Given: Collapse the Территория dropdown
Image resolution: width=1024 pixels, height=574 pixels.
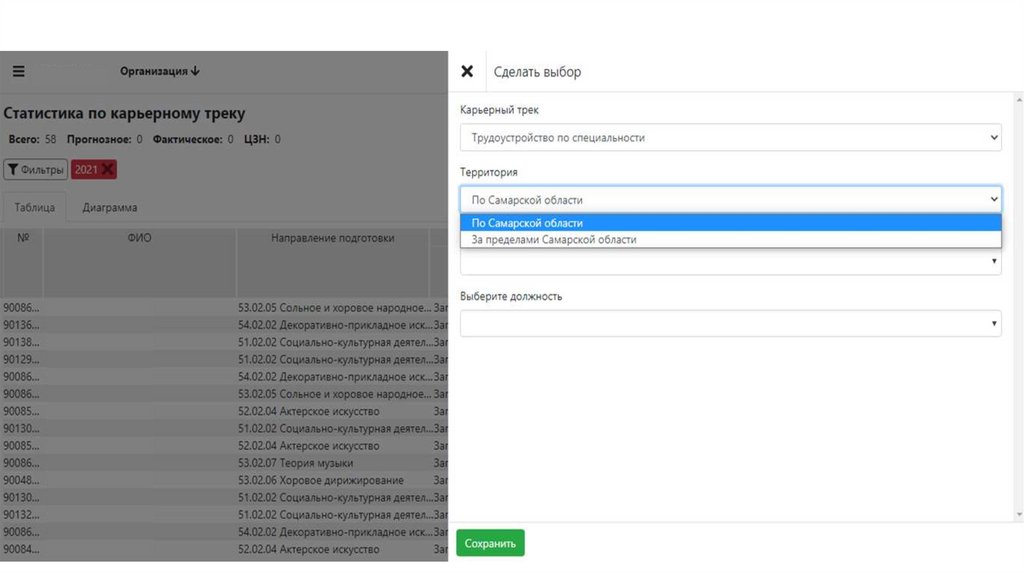Looking at the screenshot, I should [730, 199].
